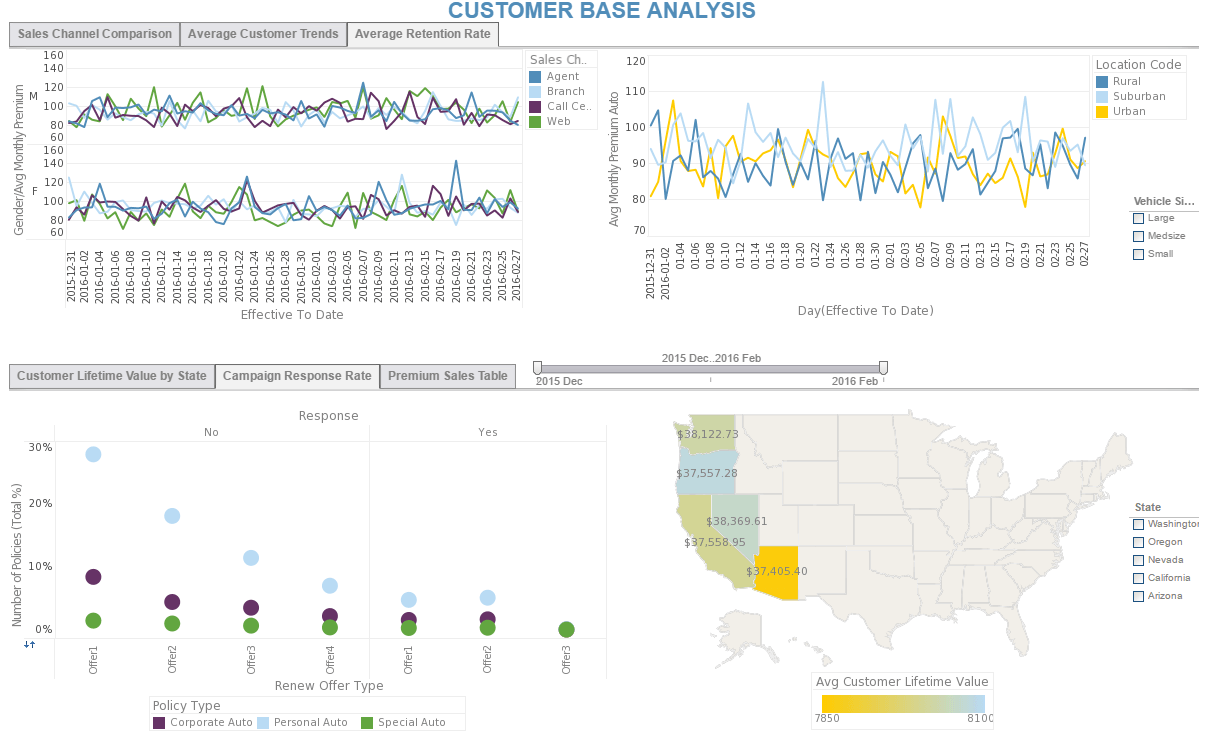1215x740 pixels.
Task: Check the California state filter
Action: [x=1138, y=578]
